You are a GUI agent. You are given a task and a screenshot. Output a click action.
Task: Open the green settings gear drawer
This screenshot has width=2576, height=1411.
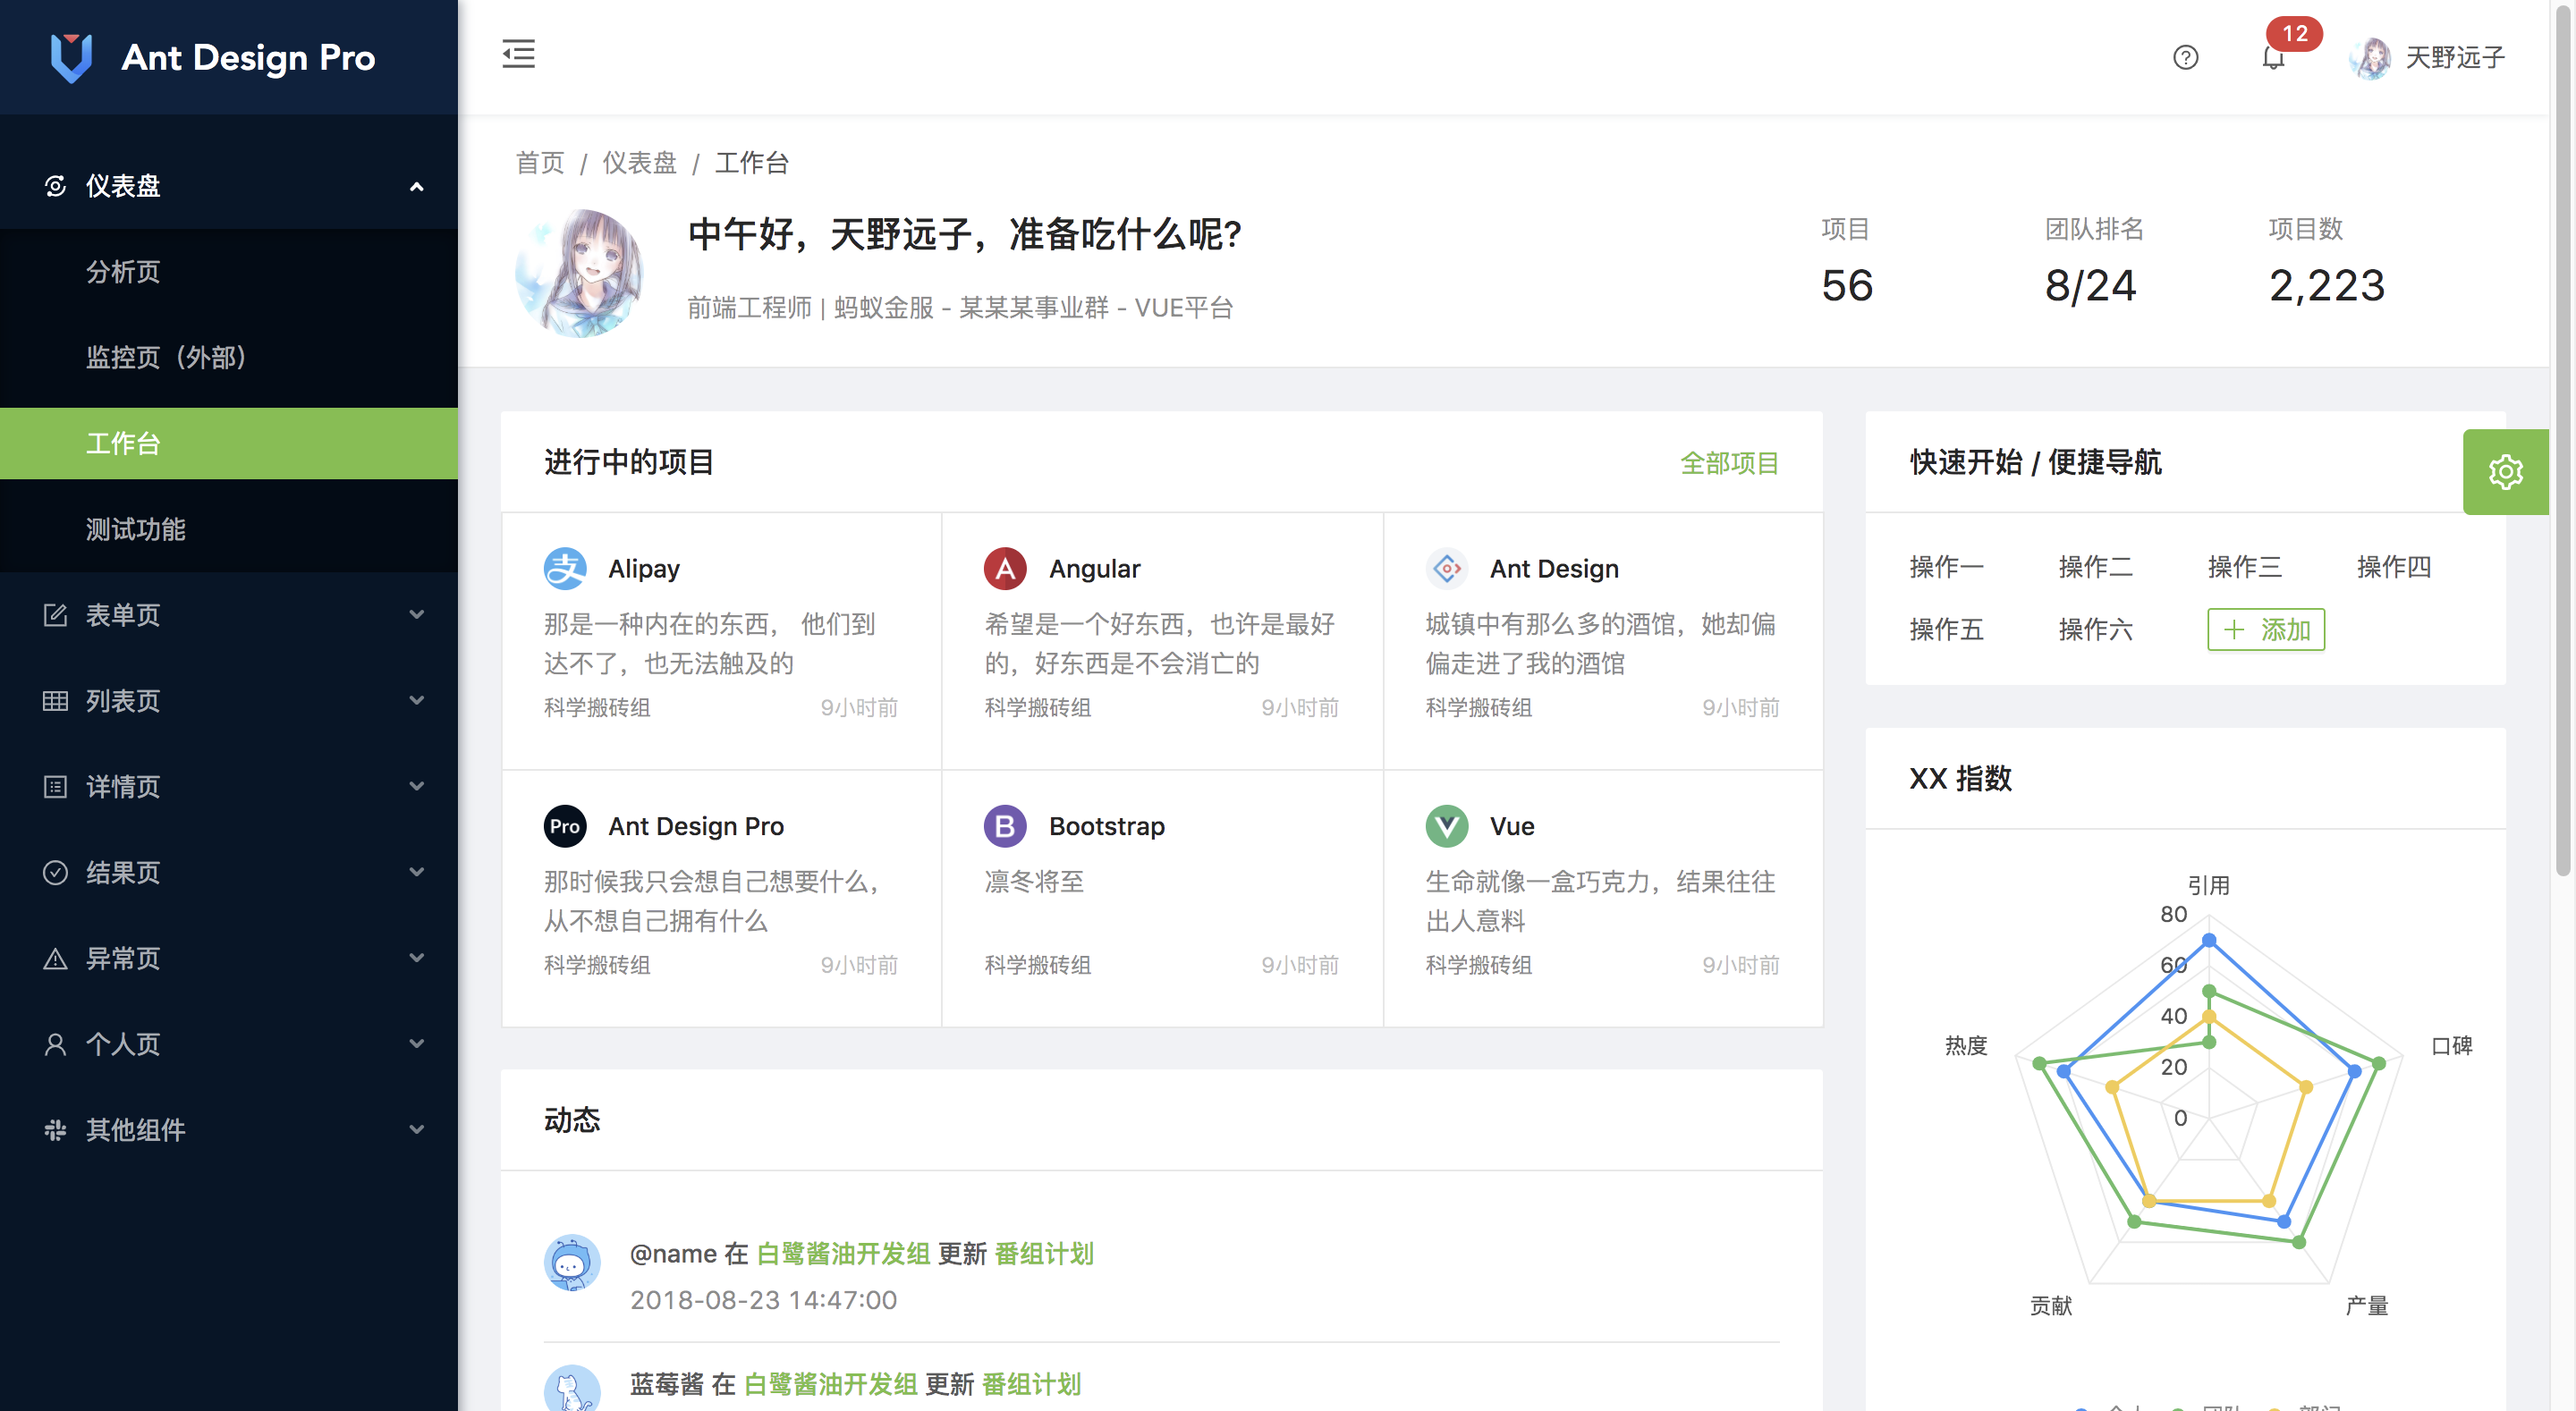2505,472
